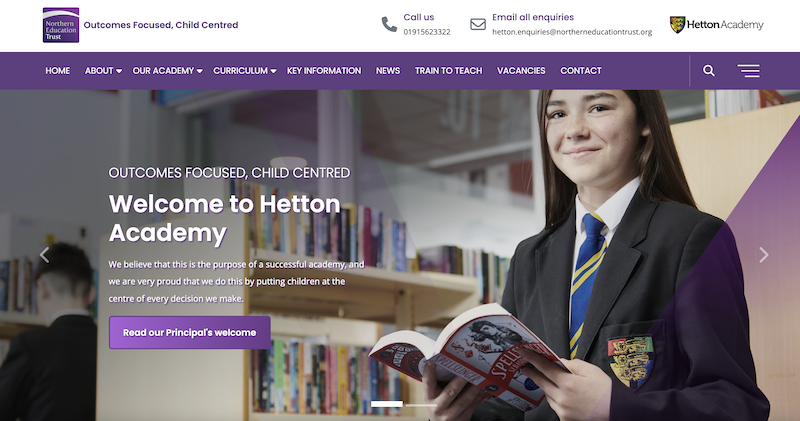Image resolution: width=800 pixels, height=421 pixels.
Task: Open the News menu item
Action: 388,71
